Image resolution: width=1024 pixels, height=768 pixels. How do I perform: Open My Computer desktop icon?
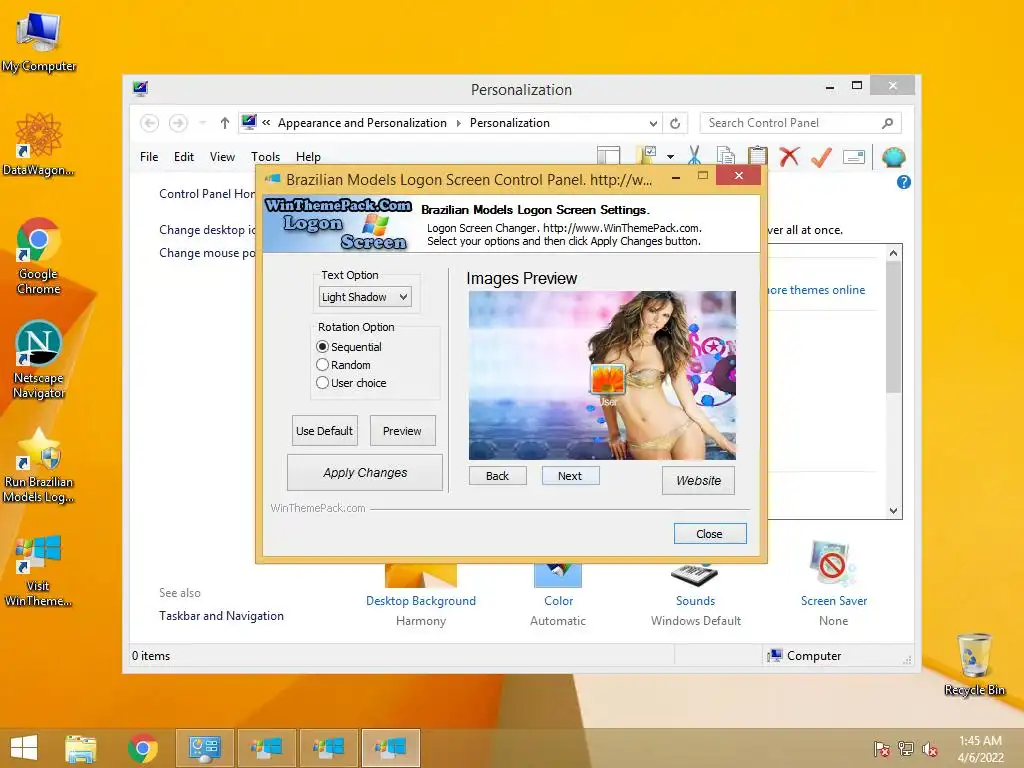(39, 42)
